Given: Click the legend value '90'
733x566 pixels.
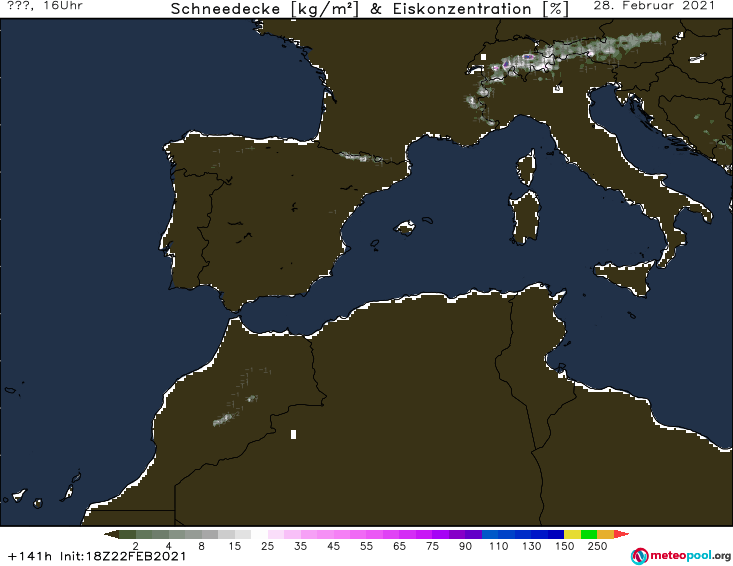Looking at the screenshot, I should [x=465, y=546].
